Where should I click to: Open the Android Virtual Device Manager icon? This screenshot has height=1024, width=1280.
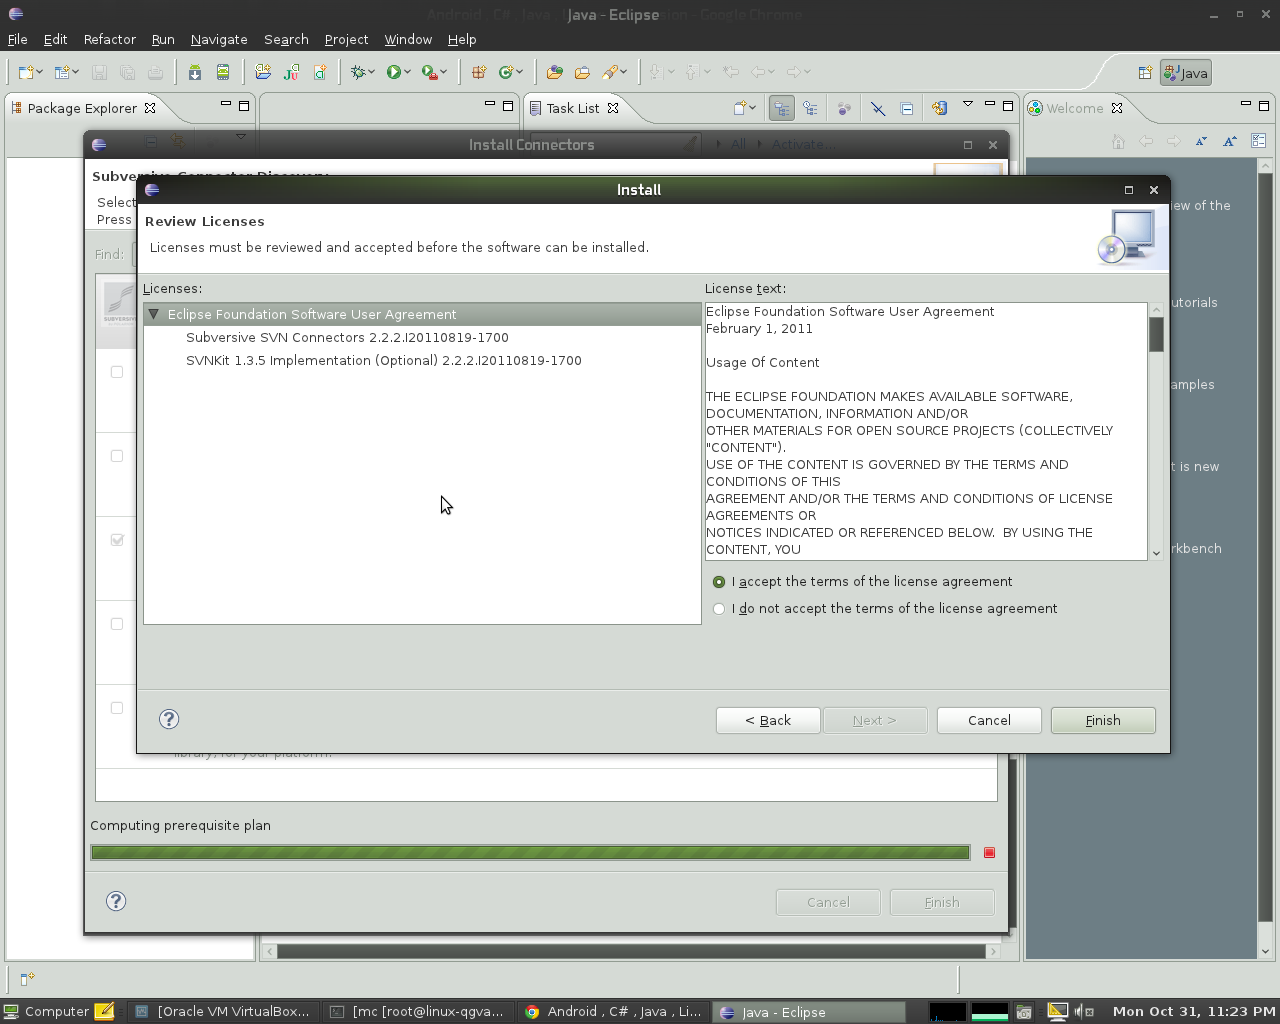click(x=223, y=72)
